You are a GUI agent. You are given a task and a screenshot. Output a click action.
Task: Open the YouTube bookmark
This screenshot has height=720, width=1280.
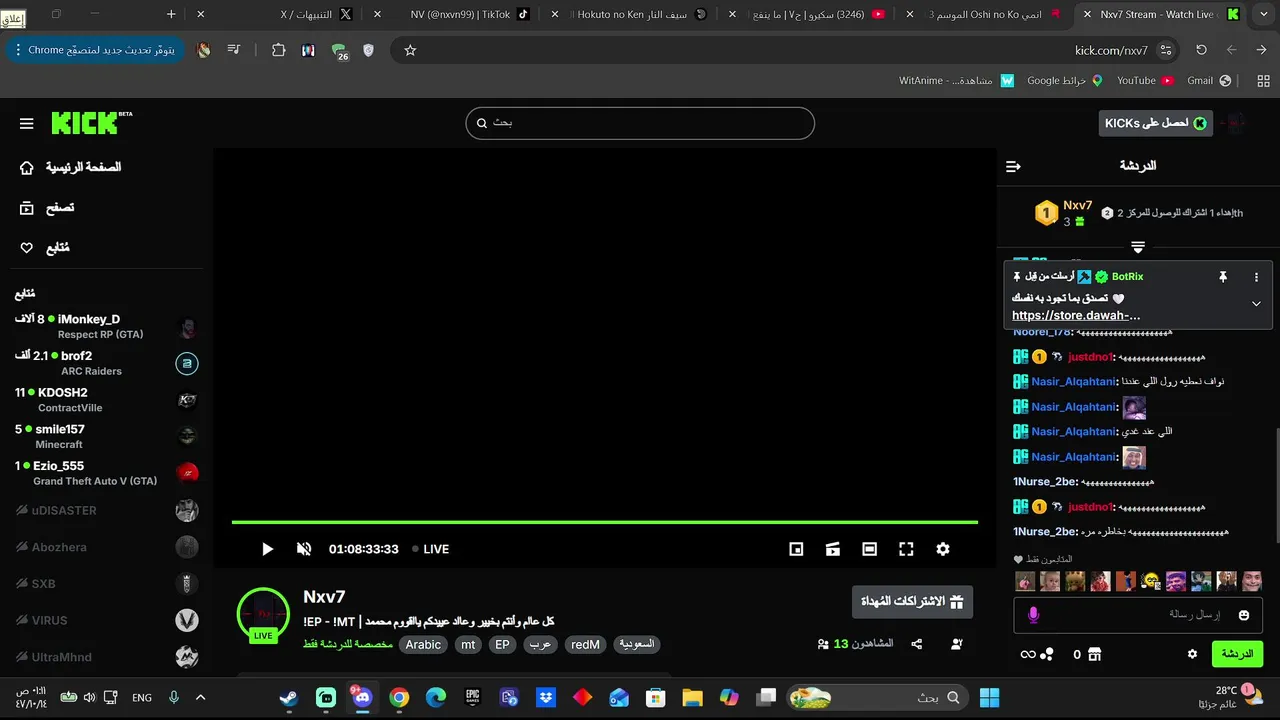click(1144, 80)
